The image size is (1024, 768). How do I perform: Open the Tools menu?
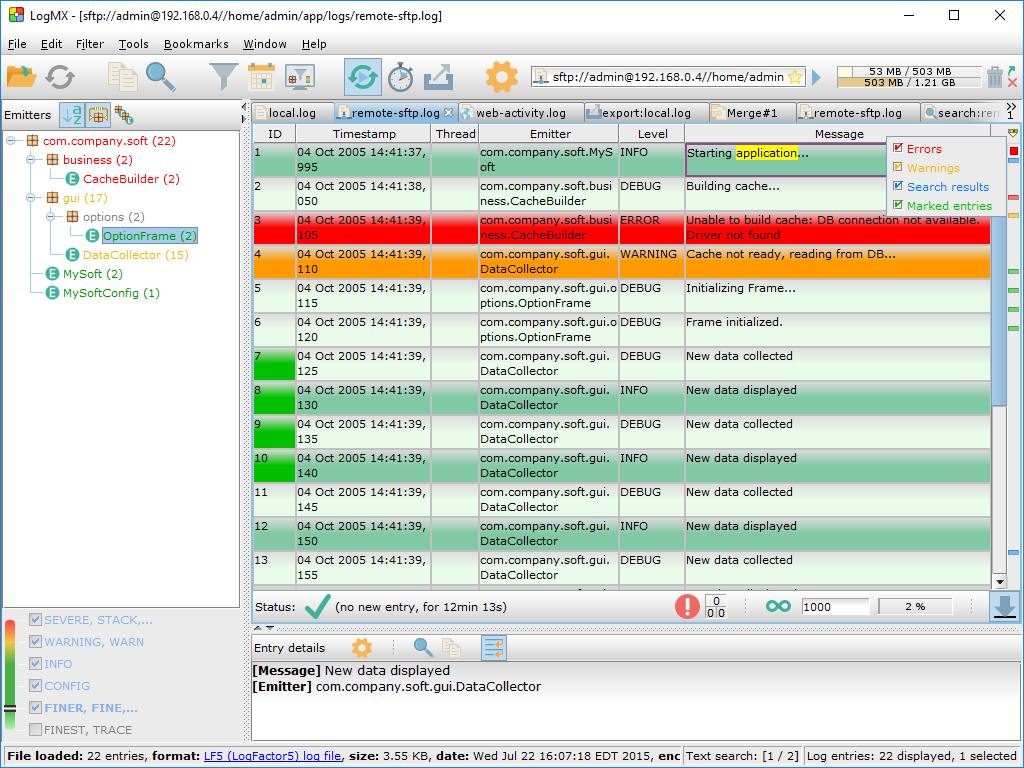point(133,44)
